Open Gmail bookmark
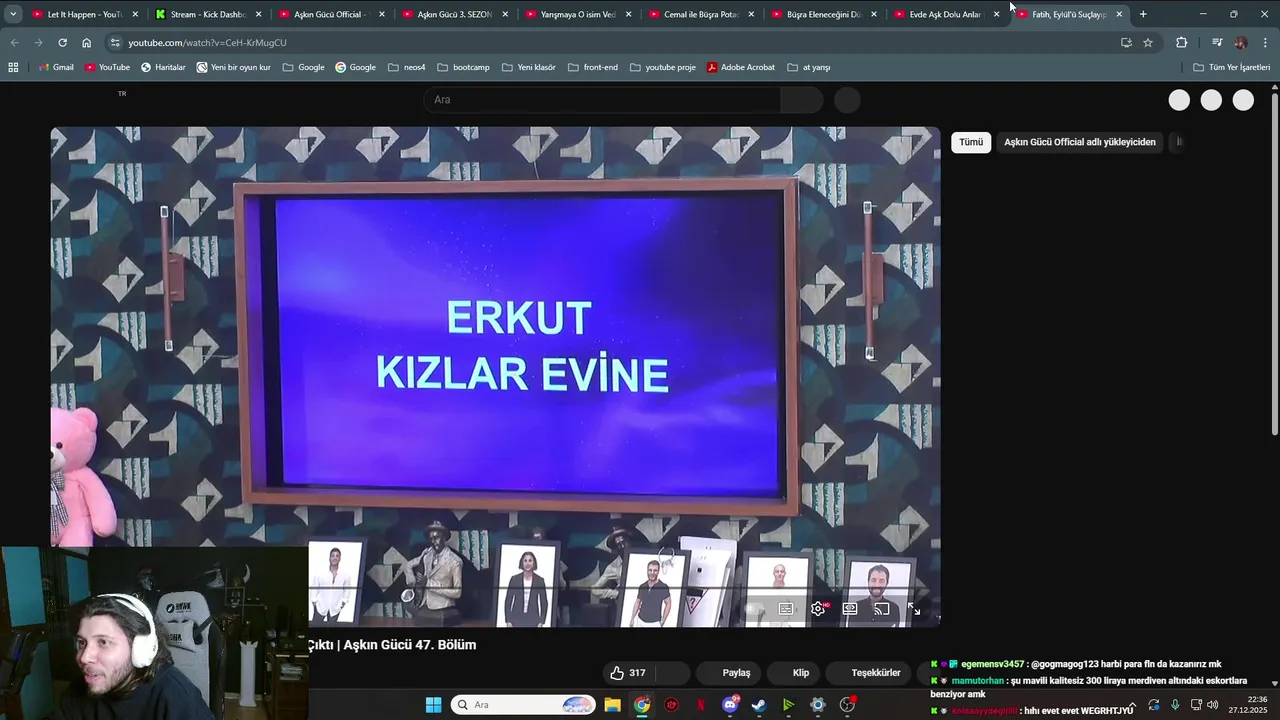1280x720 pixels. (x=55, y=67)
